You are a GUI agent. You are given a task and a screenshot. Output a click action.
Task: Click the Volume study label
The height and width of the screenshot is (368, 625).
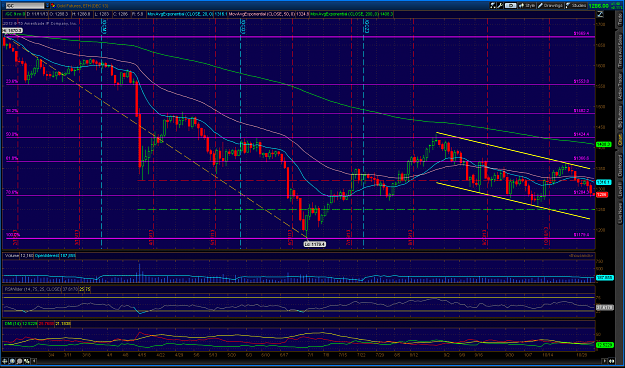coord(12,256)
